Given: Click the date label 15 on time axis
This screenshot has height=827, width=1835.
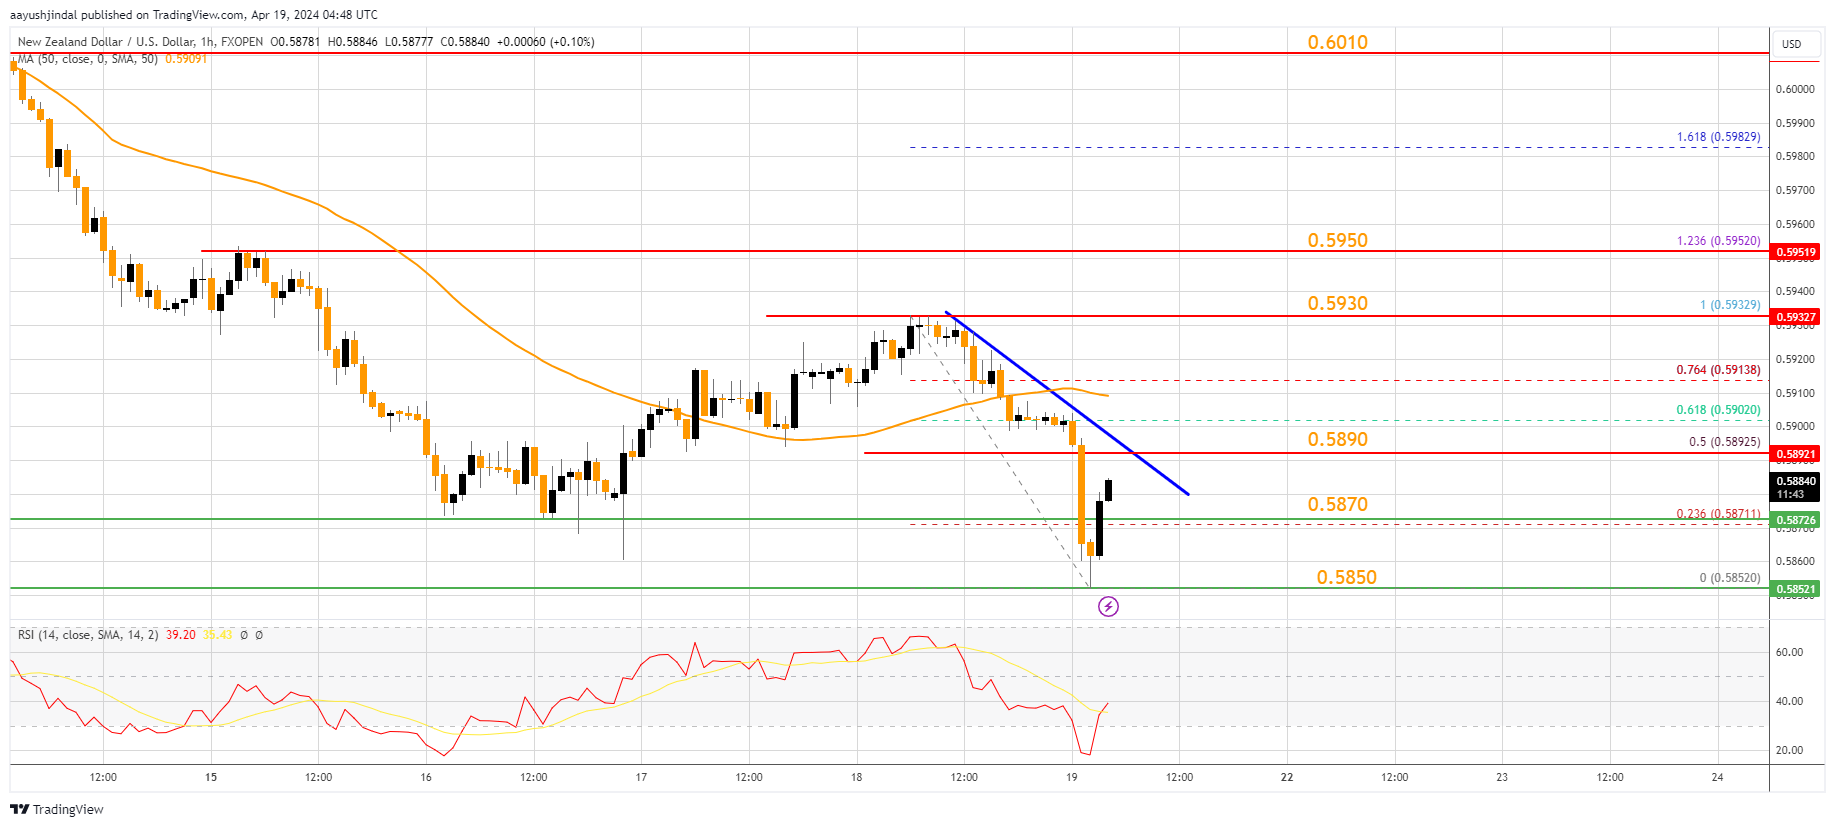Looking at the screenshot, I should (211, 777).
